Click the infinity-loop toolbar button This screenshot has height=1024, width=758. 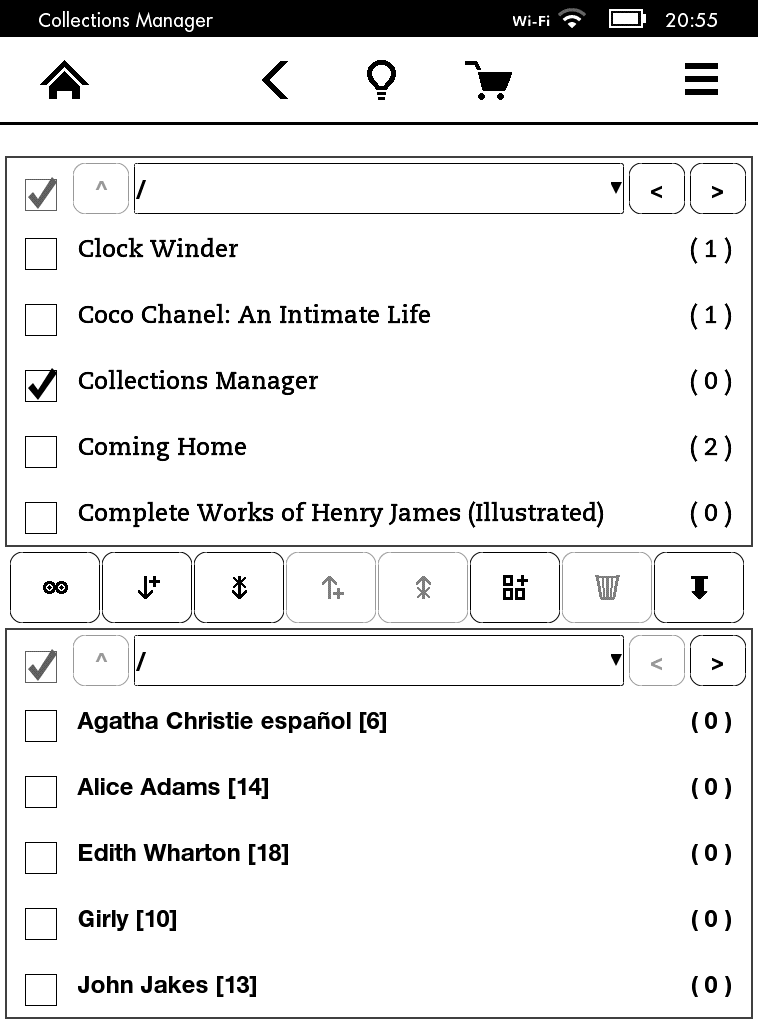click(x=55, y=588)
